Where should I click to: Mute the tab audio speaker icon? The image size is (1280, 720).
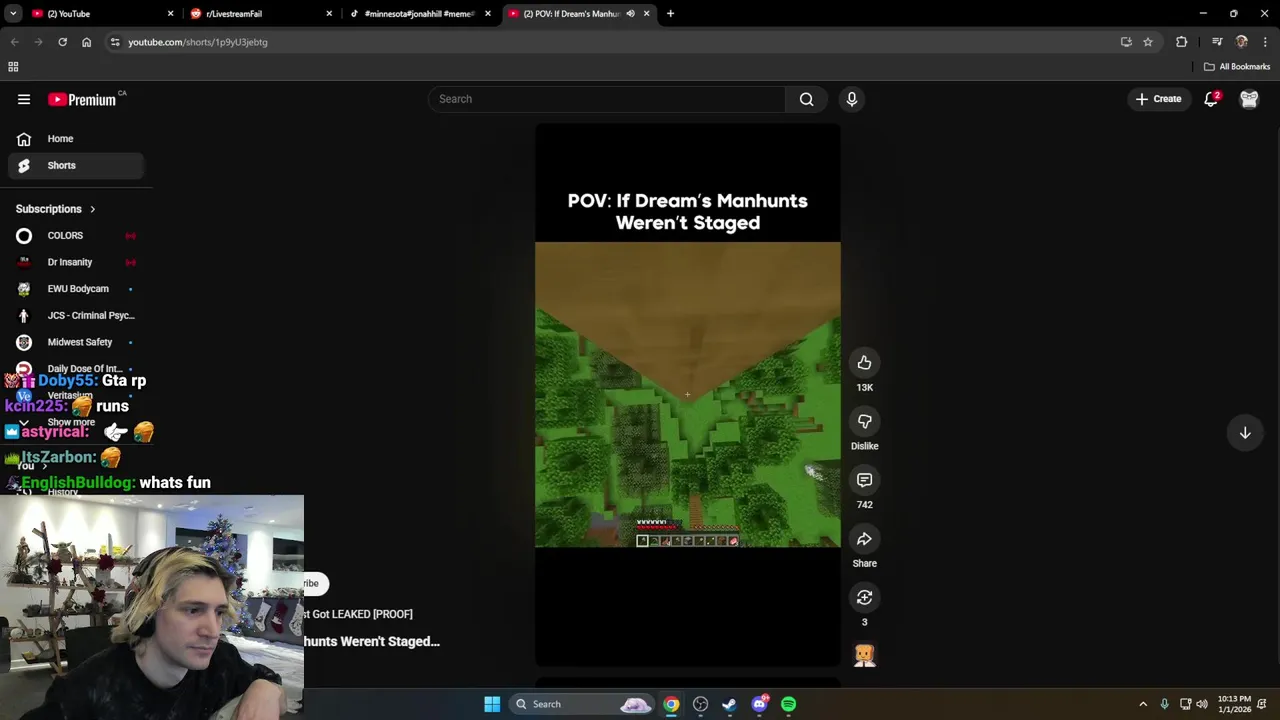[630, 13]
